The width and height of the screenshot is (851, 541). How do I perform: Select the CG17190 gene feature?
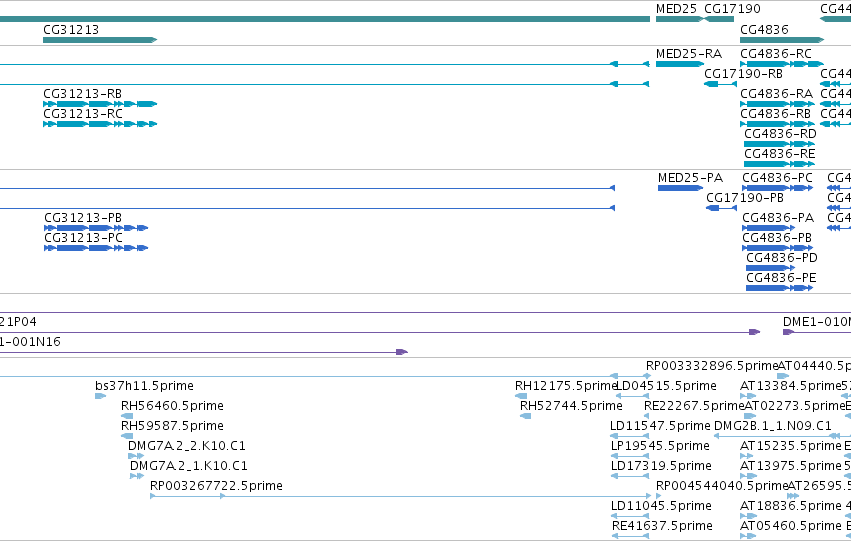[719, 19]
